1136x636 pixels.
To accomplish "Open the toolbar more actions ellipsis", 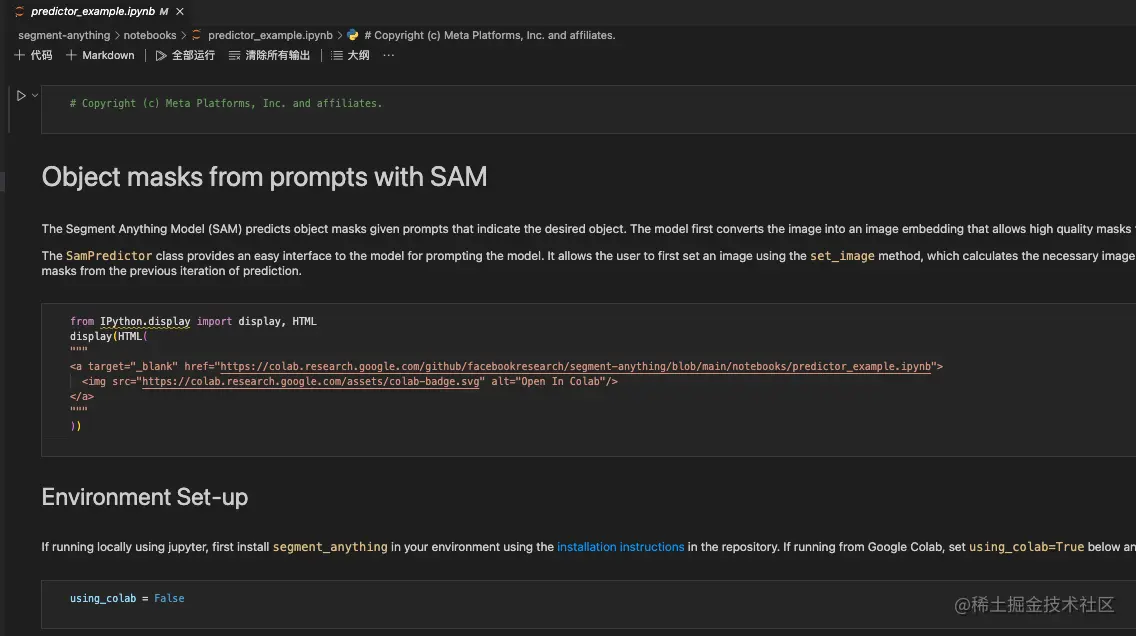I will tap(389, 55).
